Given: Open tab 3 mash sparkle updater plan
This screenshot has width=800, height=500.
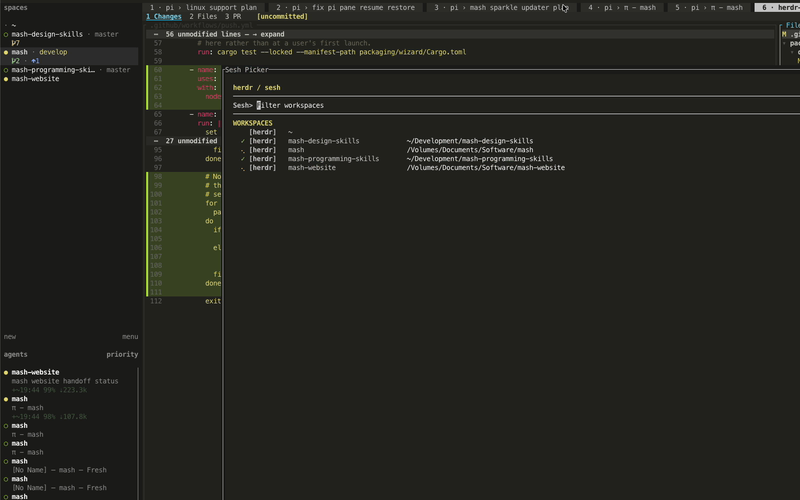Looking at the screenshot, I should click(x=501, y=7).
